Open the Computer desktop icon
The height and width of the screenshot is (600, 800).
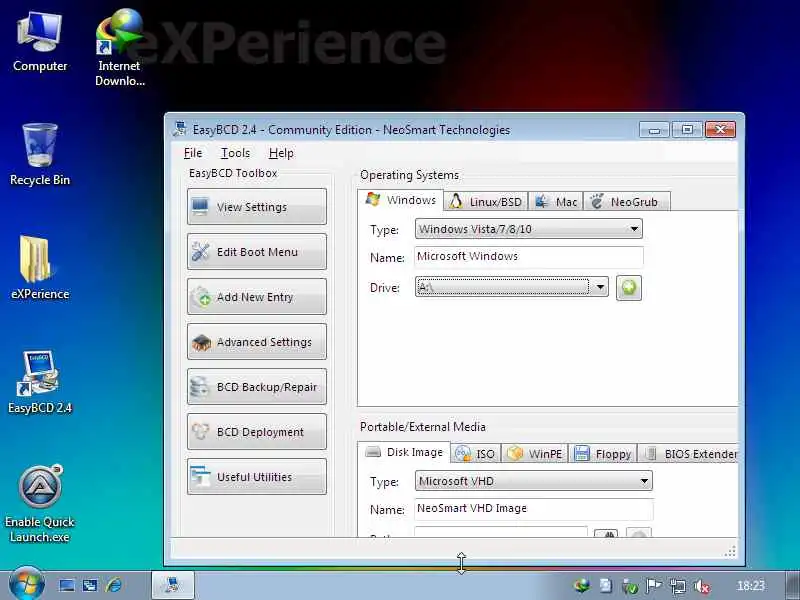[40, 42]
